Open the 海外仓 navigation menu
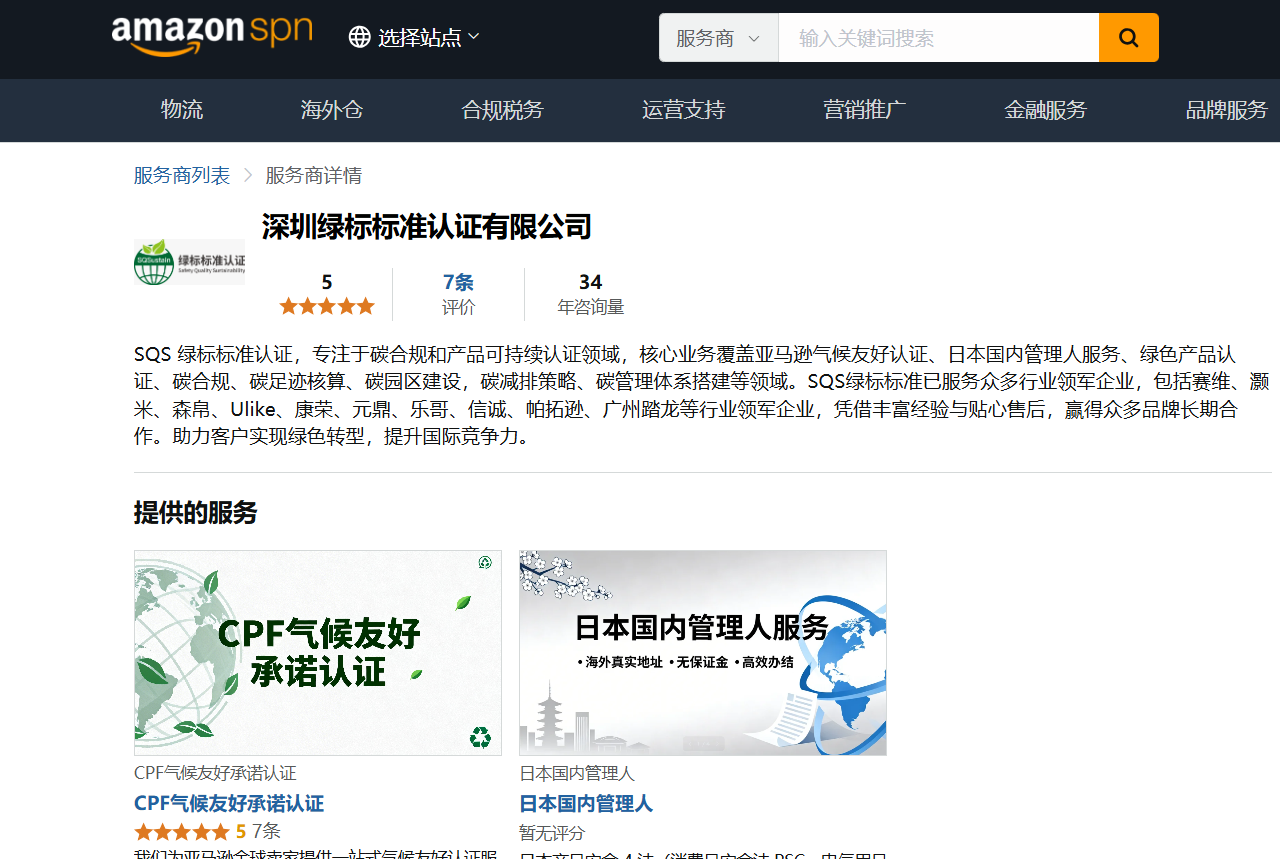The height and width of the screenshot is (859, 1280). point(332,110)
